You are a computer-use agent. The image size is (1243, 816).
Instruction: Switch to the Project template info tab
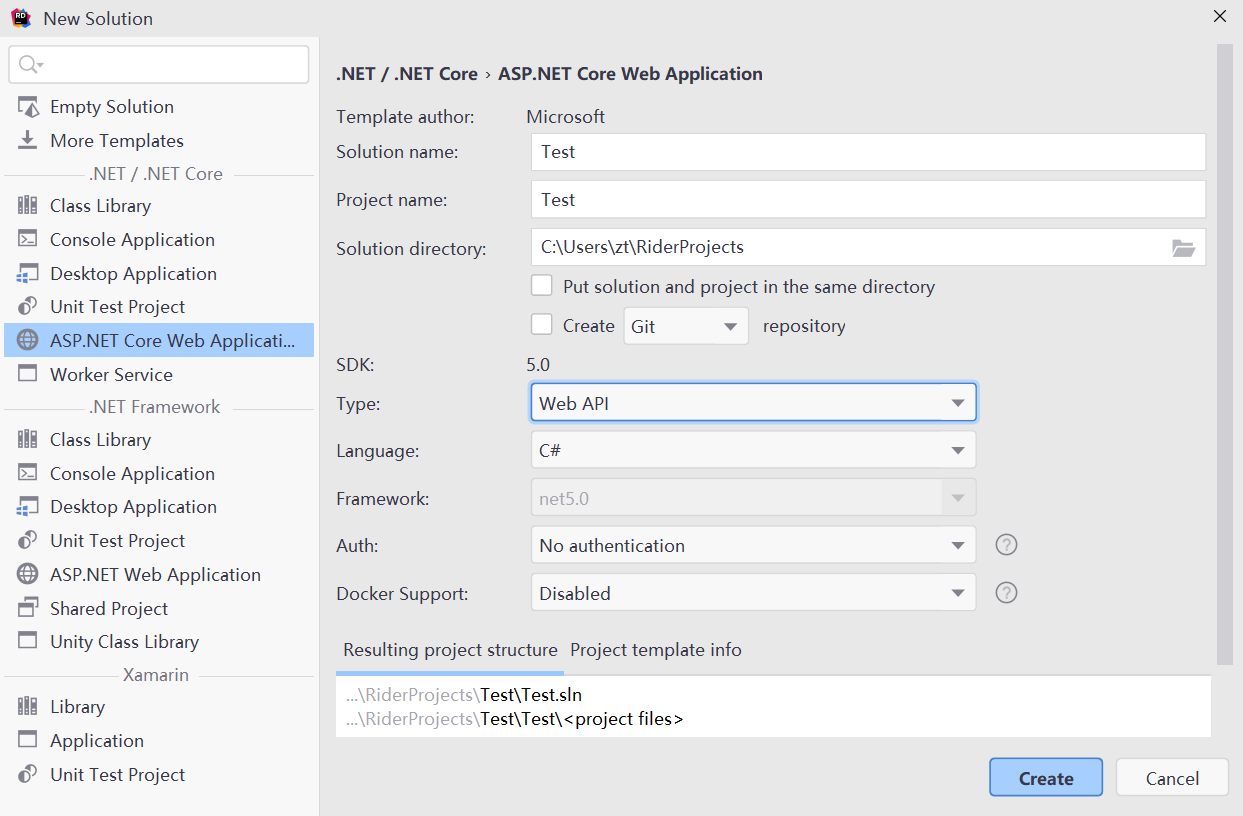tap(656, 650)
